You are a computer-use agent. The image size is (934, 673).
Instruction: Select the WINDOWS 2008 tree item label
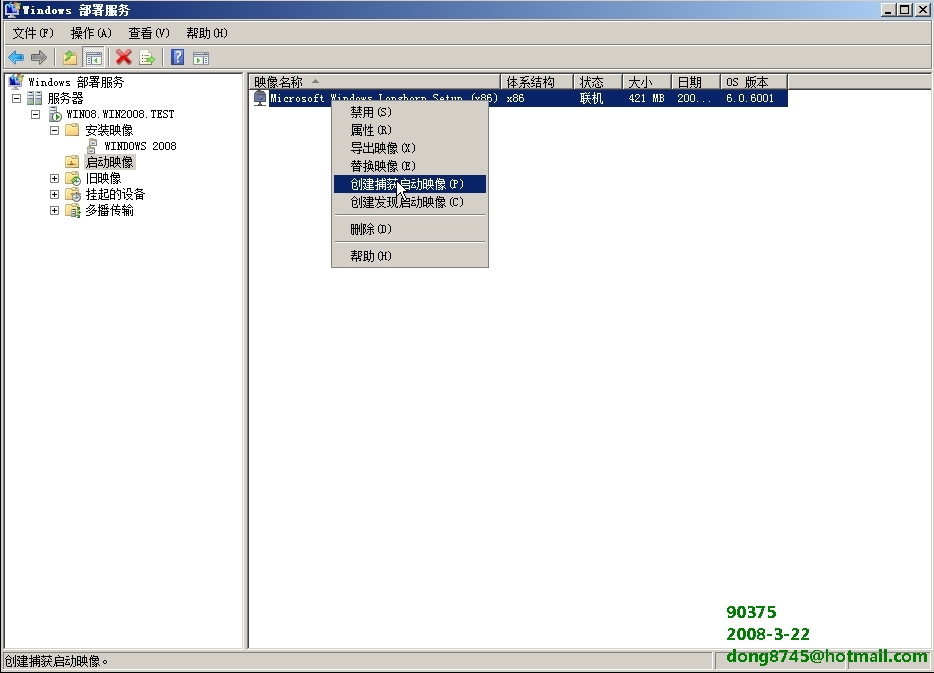140,146
